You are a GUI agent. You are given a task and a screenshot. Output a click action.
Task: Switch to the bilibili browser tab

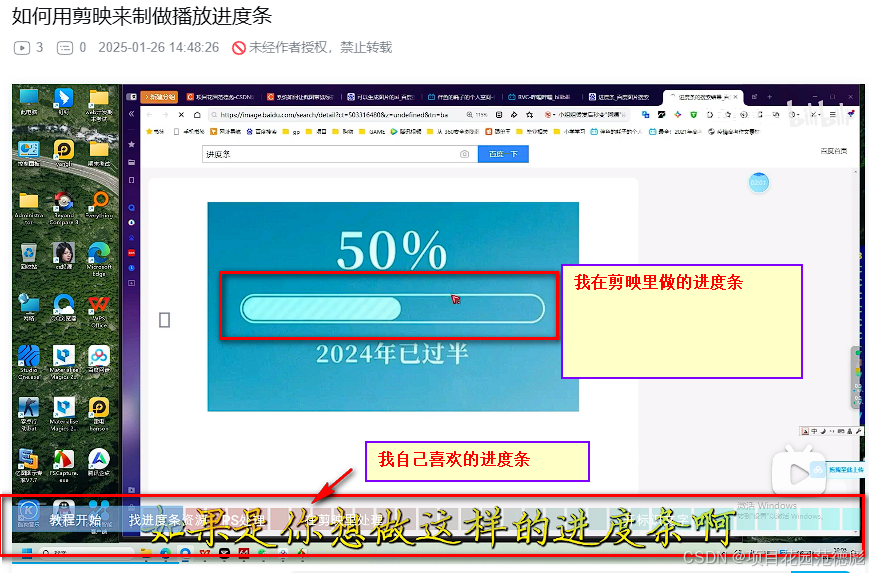coord(539,96)
